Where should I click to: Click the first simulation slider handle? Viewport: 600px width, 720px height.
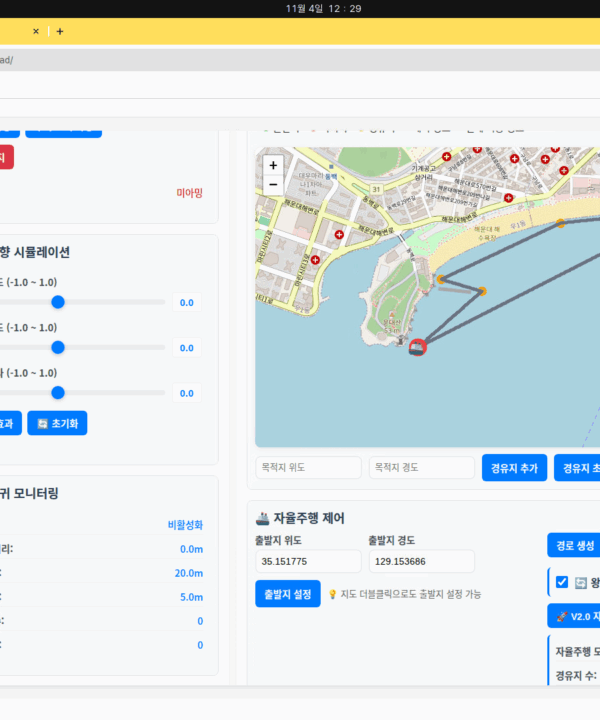(x=58, y=302)
